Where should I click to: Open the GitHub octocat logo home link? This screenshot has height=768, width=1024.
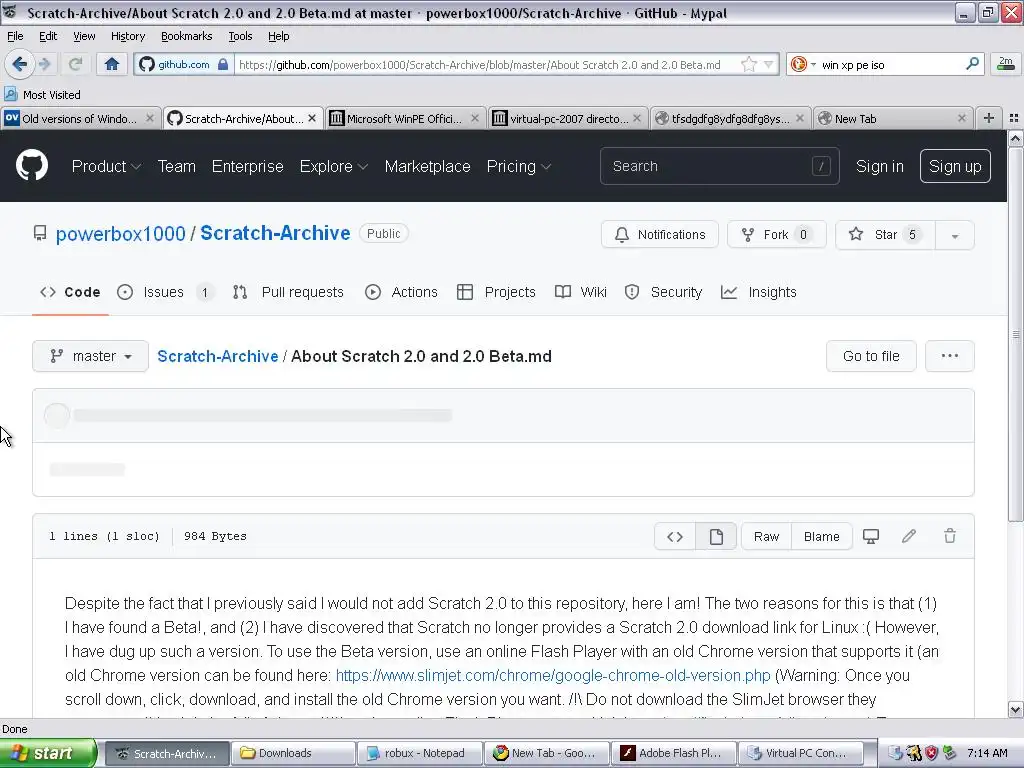(32, 165)
